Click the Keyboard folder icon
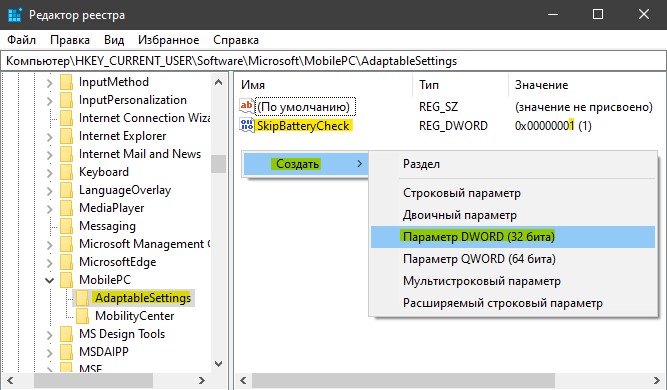Viewport: 667px width, 390px height. click(x=66, y=172)
